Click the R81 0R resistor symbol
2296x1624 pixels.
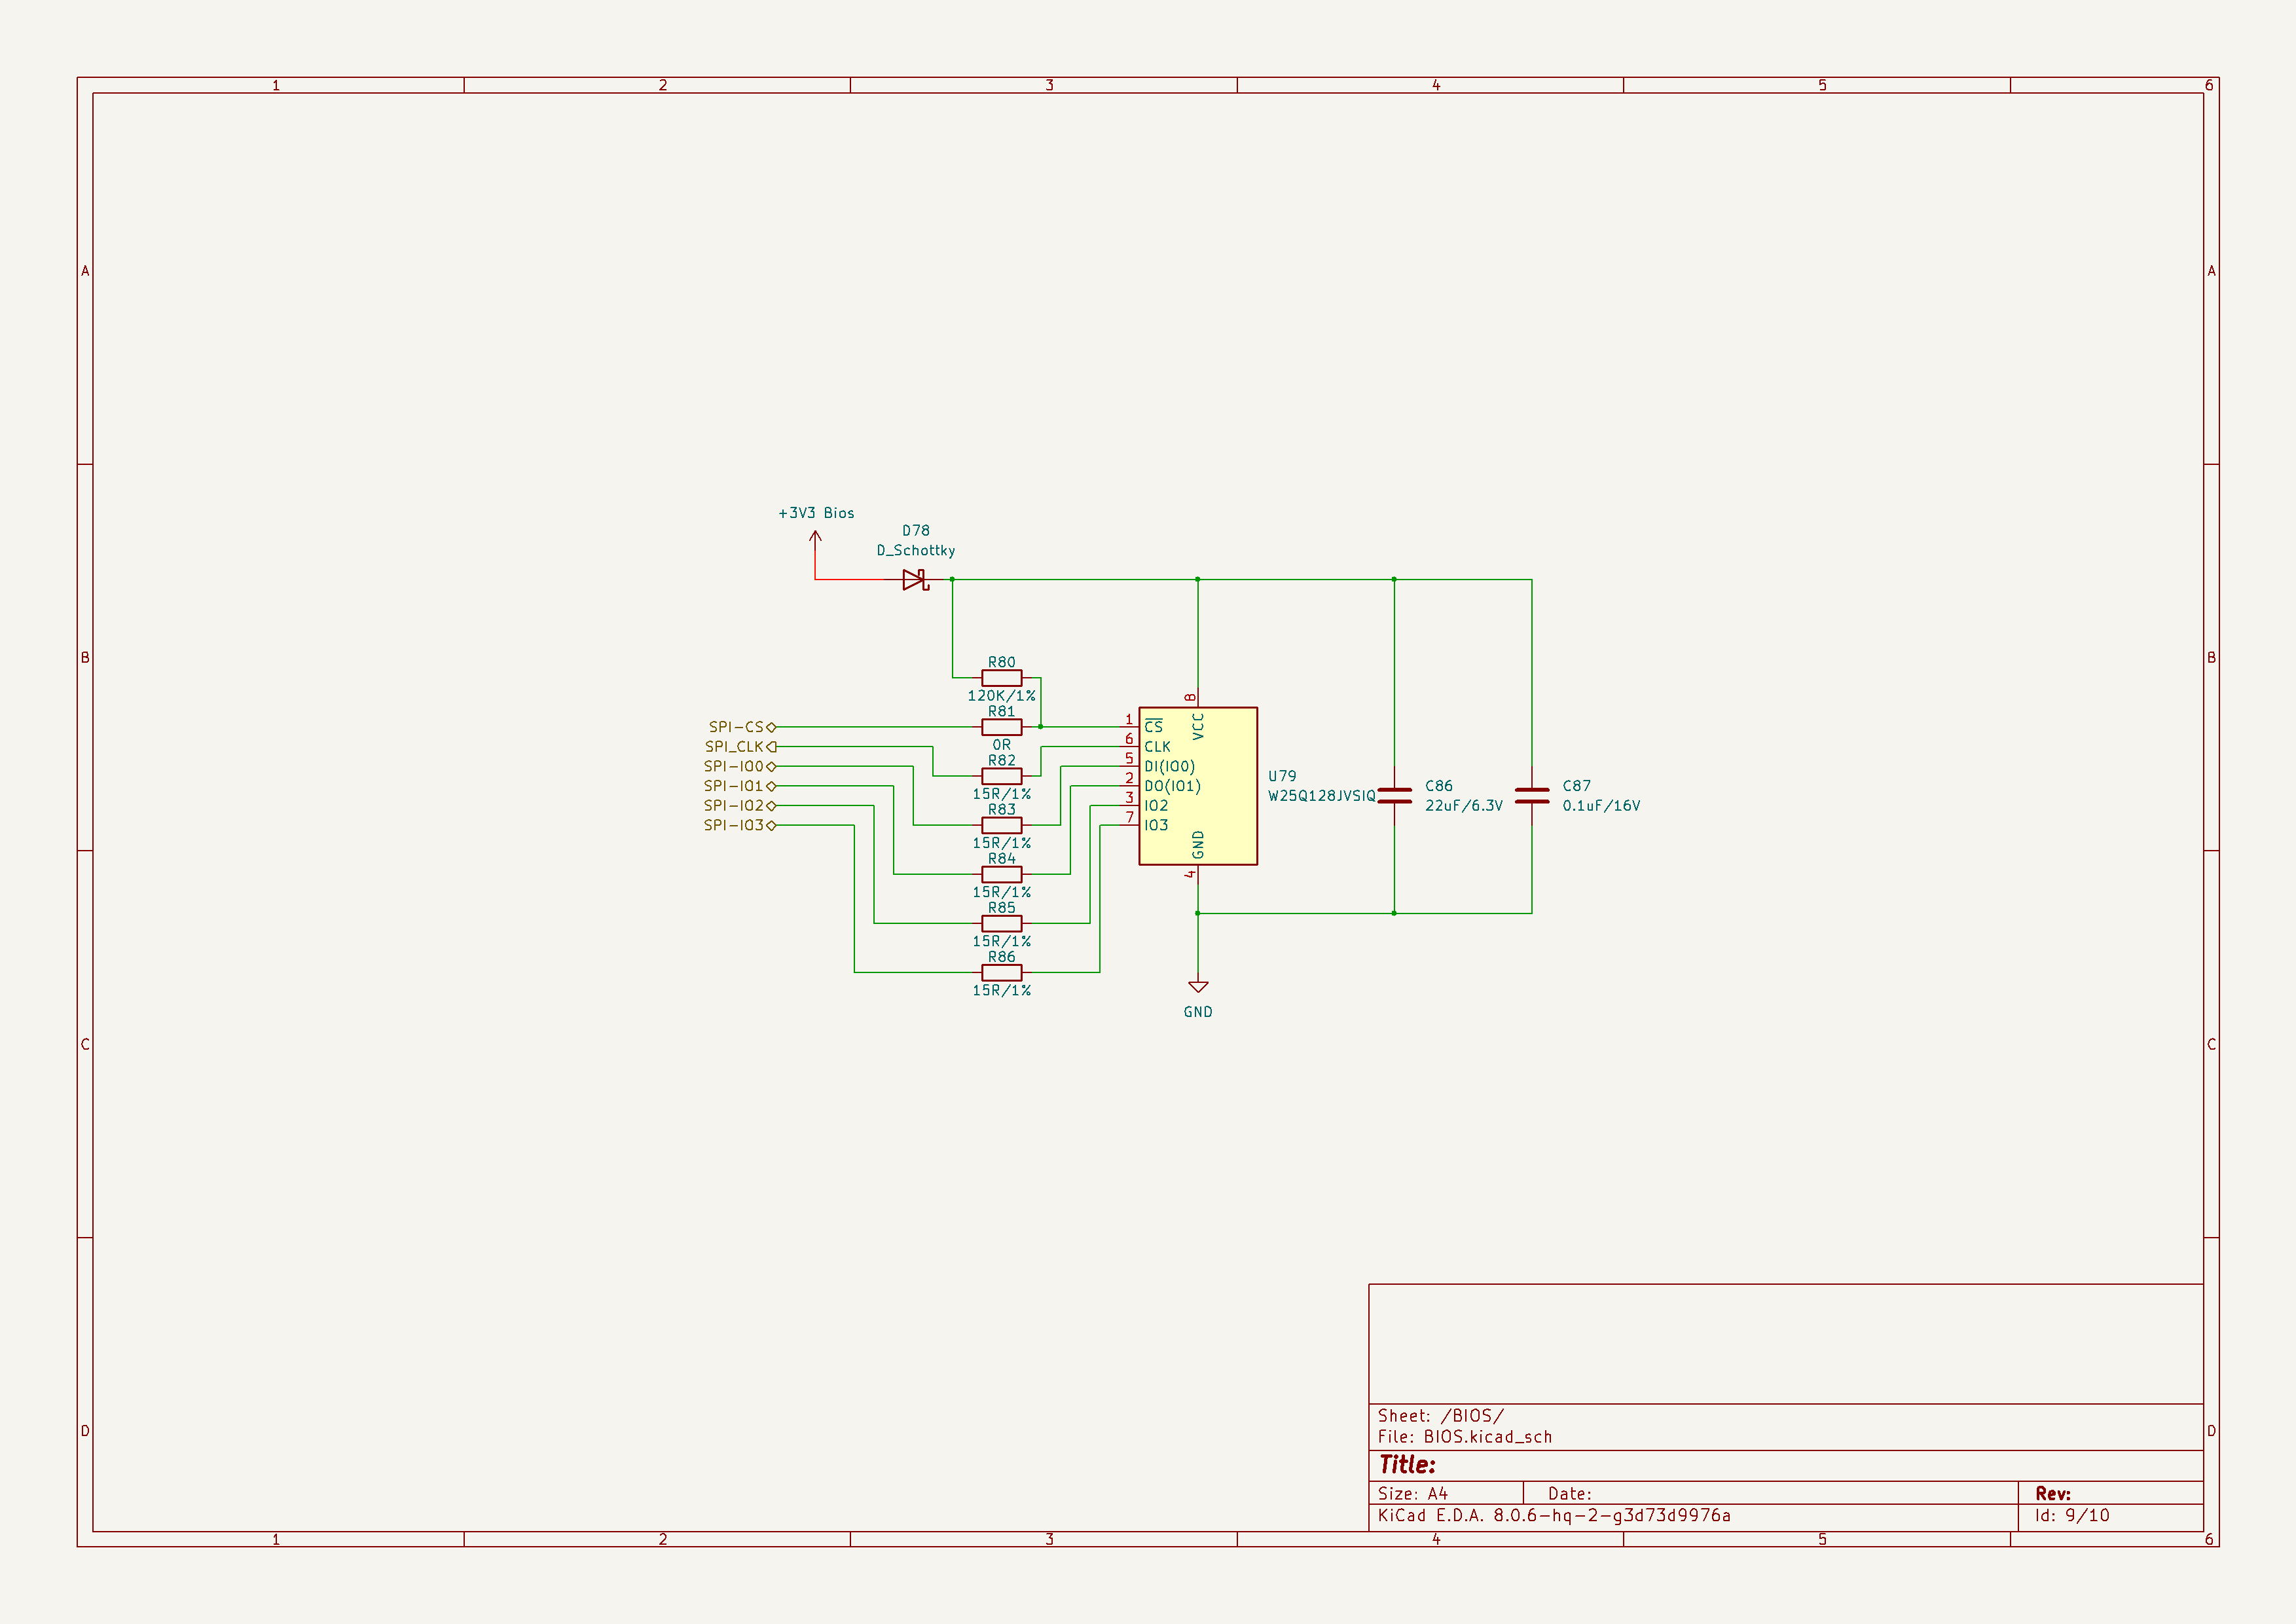click(1001, 727)
